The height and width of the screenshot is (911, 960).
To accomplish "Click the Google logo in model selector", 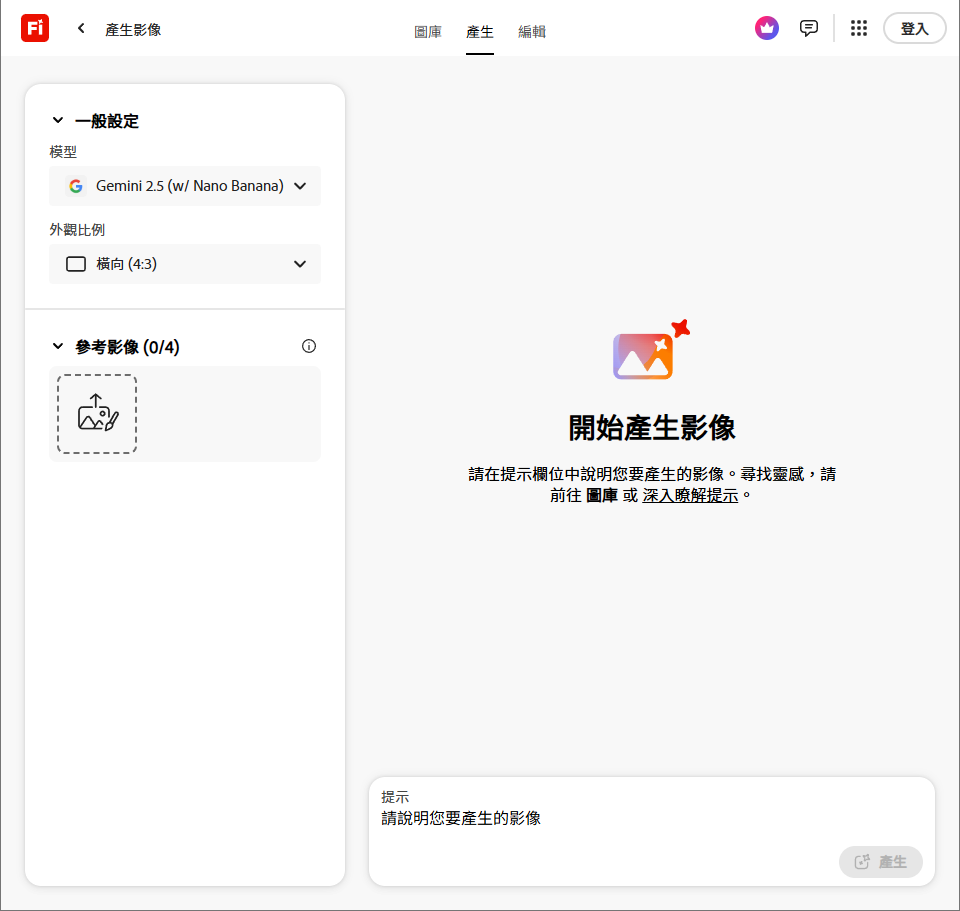I will coord(76,186).
